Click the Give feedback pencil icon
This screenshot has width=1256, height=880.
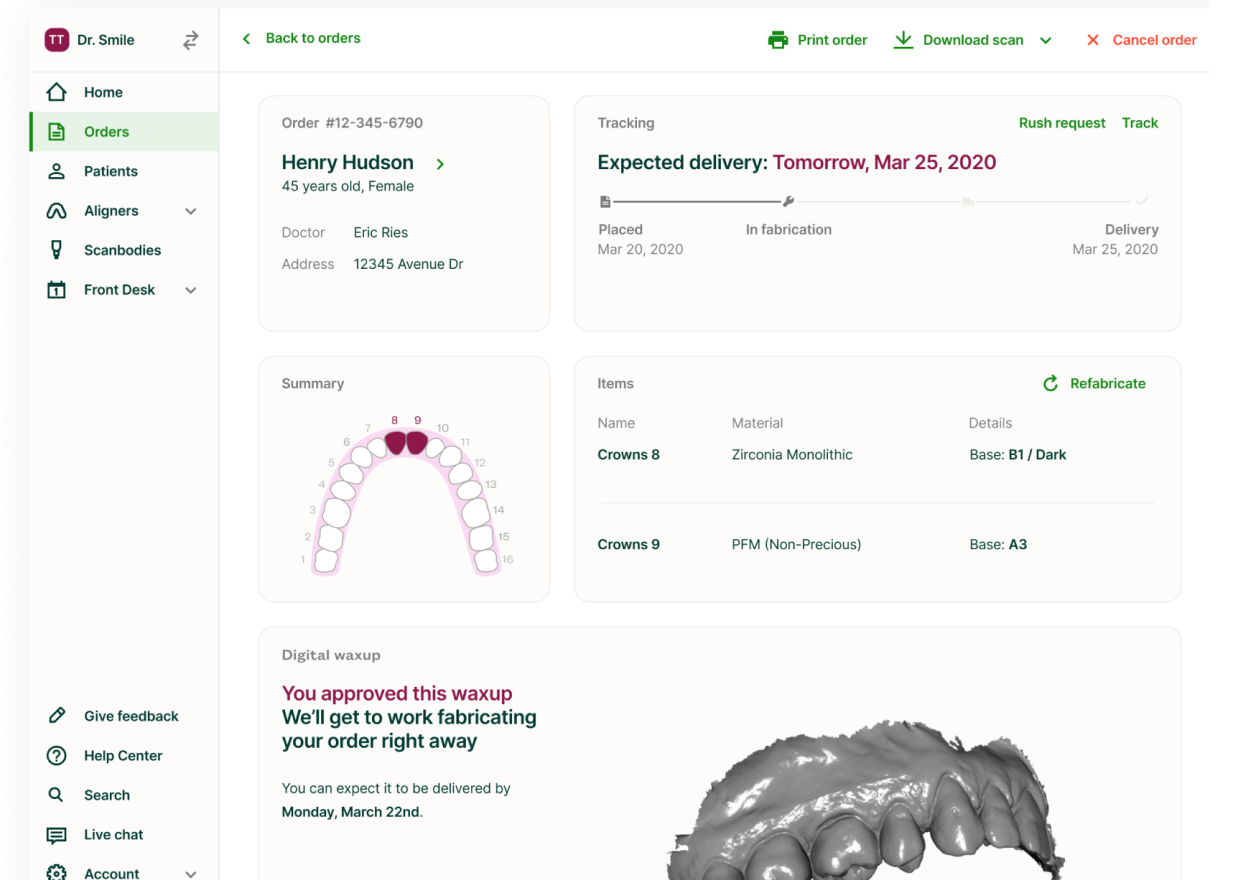coord(57,716)
